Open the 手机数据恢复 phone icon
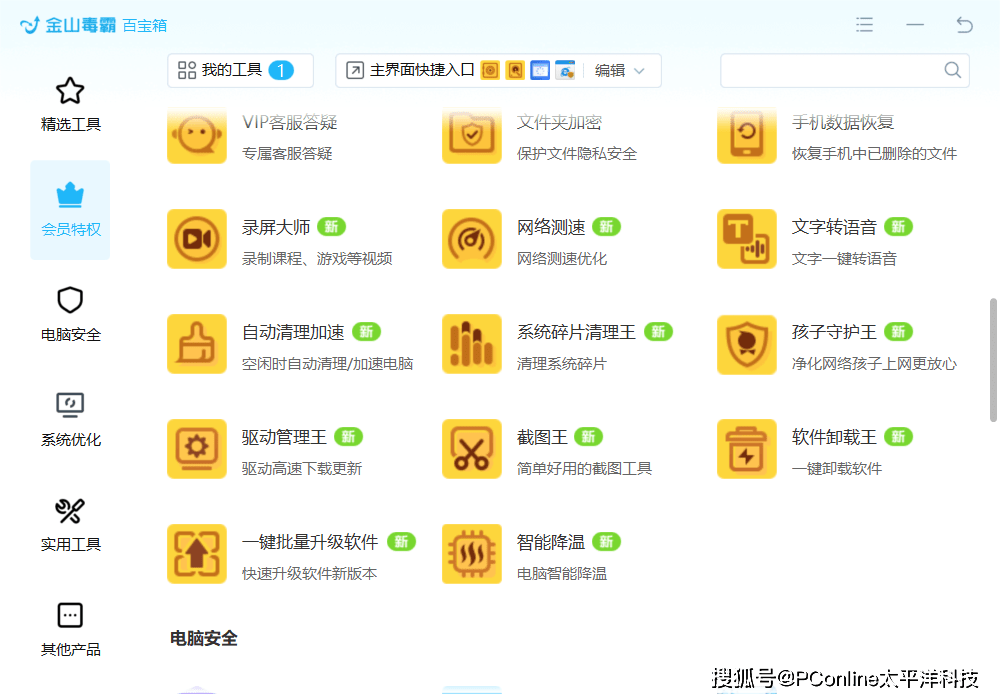Viewport: 1000px width, 700px height. pyautogui.click(x=747, y=136)
